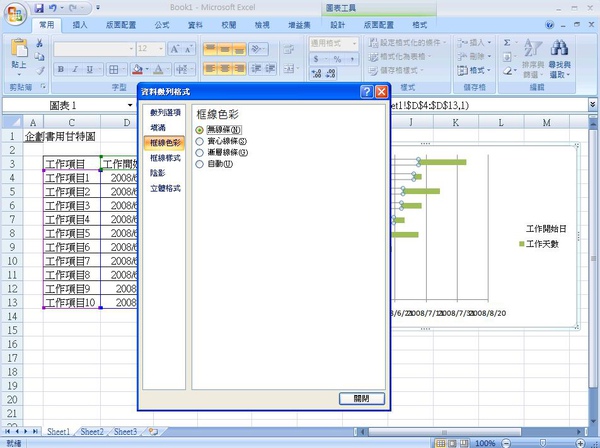The width and height of the screenshot is (600, 448).
Task: Click the Office button logo
Action: point(15,15)
